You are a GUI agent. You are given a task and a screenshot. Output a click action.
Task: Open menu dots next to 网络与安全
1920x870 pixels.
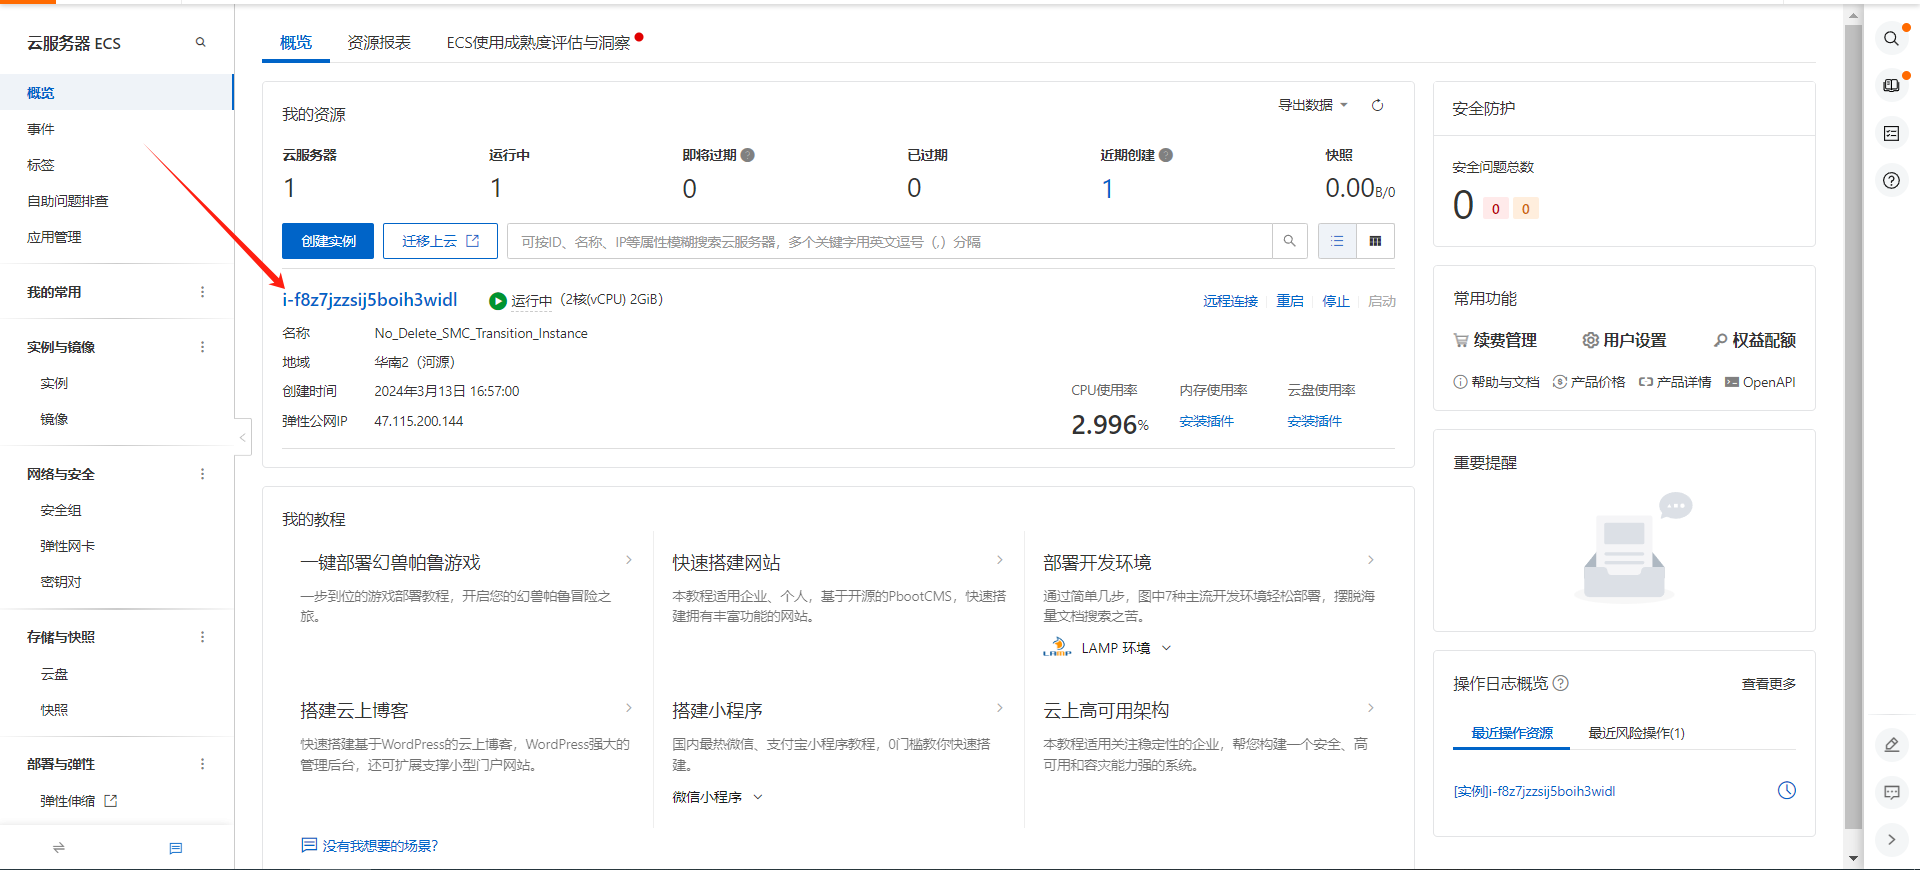pyautogui.click(x=202, y=474)
